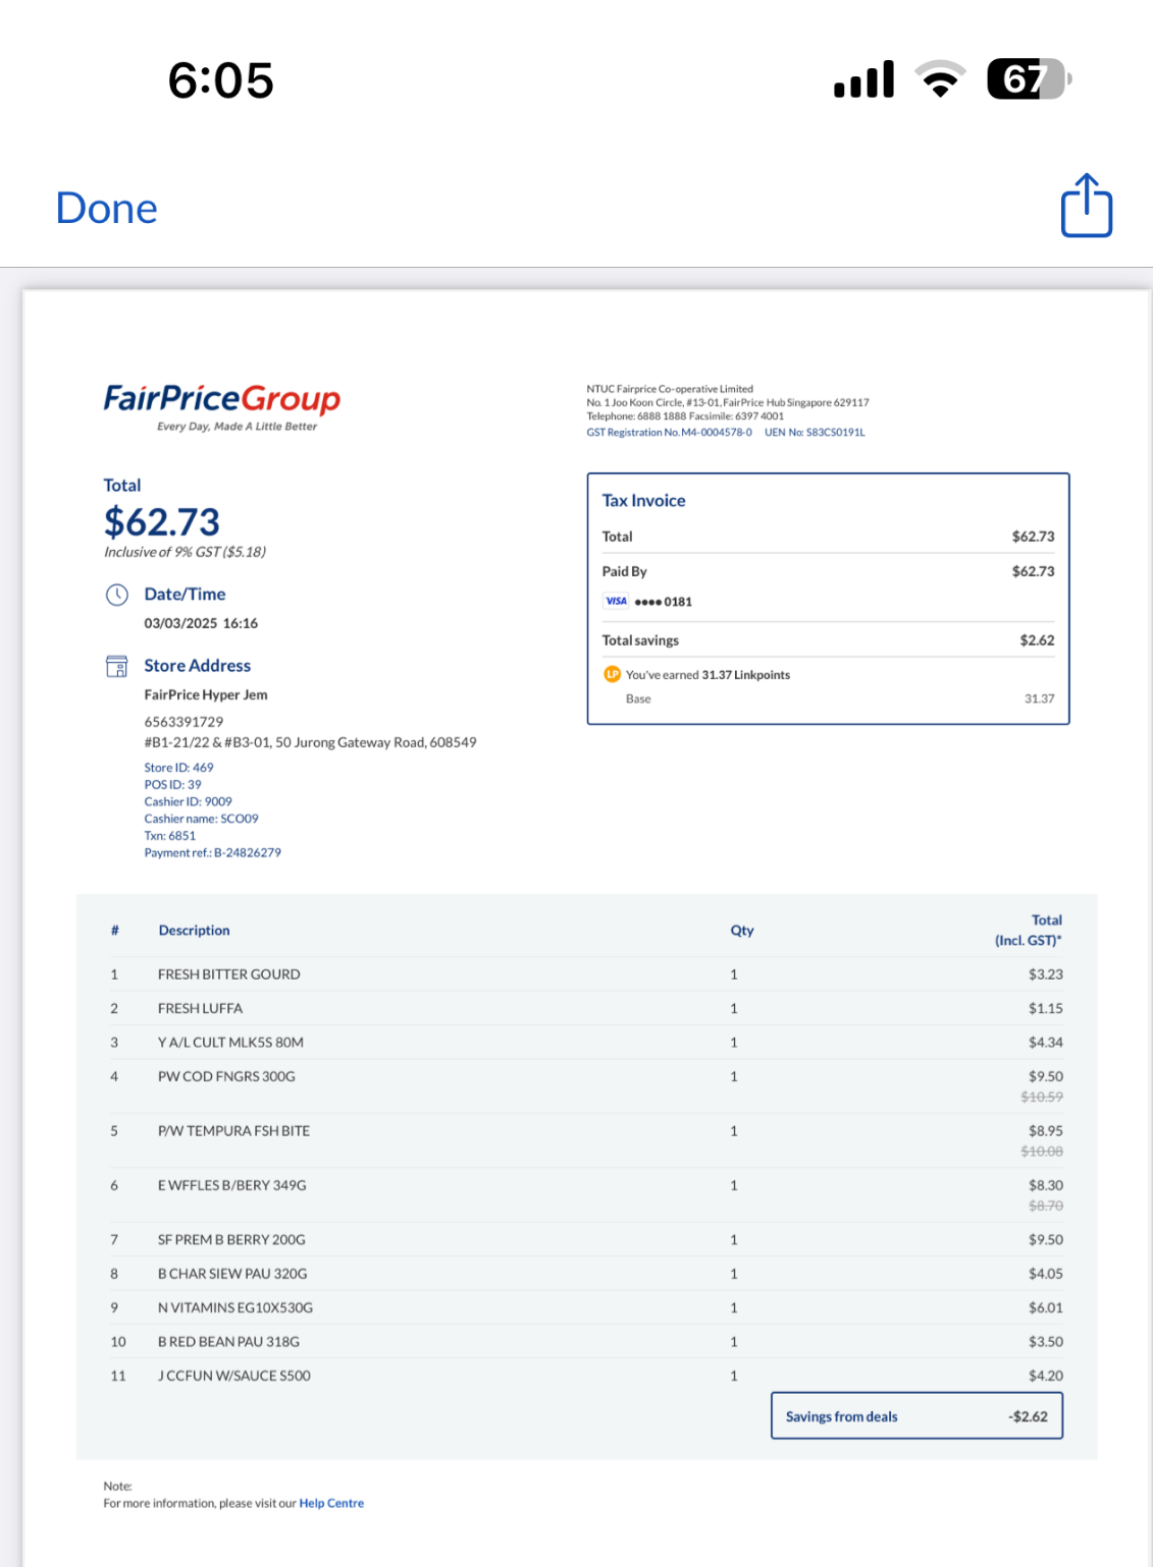The width and height of the screenshot is (1153, 1567).
Task: Select the E WFFLES B/BERY 349G item
Action: point(232,1185)
